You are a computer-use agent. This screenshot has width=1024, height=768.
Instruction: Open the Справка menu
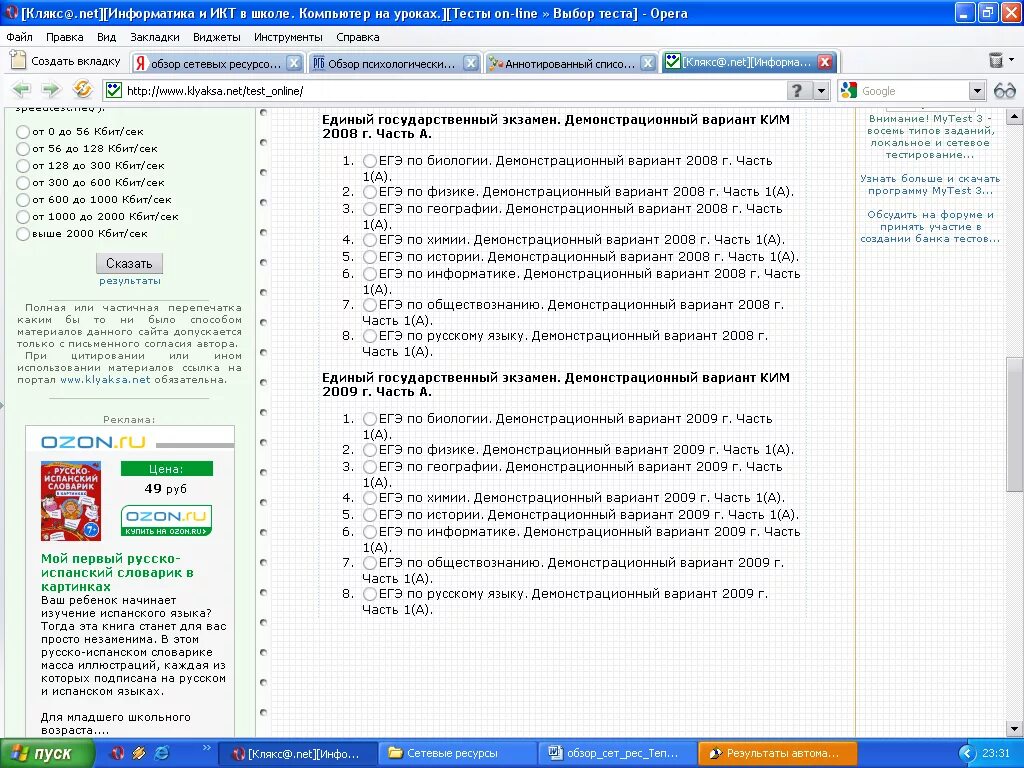click(x=357, y=37)
